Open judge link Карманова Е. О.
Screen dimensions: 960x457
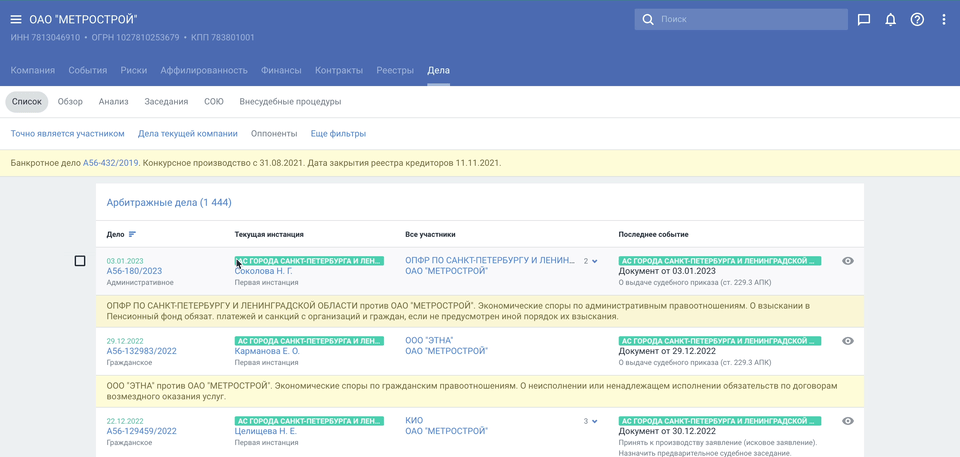tap(267, 351)
